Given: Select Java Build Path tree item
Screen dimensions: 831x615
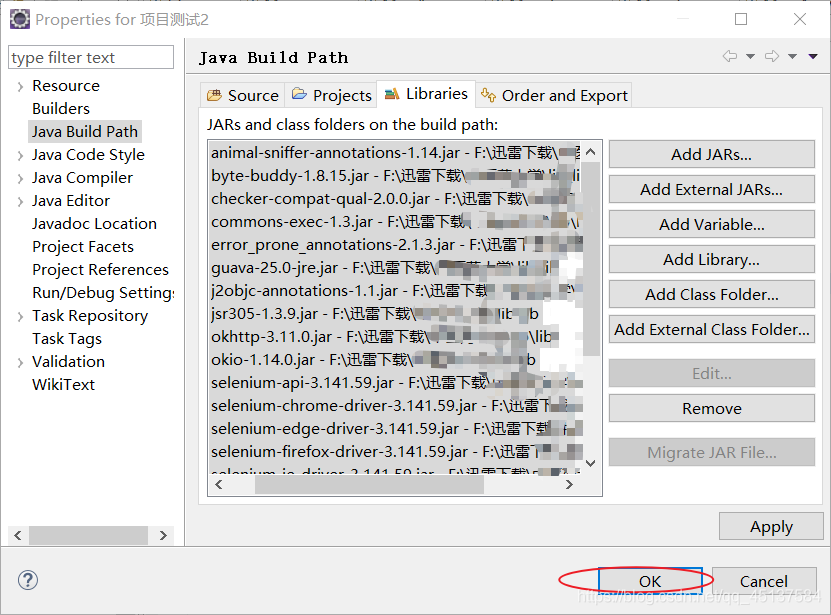Looking at the screenshot, I should pyautogui.click(x=85, y=131).
